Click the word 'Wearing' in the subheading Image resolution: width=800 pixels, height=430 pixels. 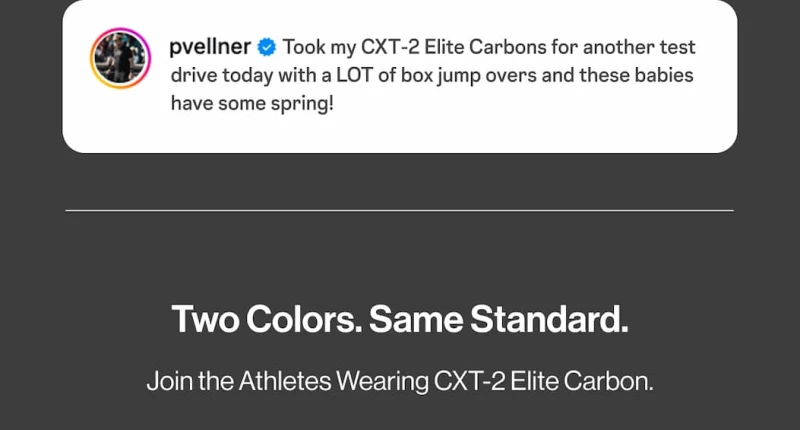click(x=383, y=382)
